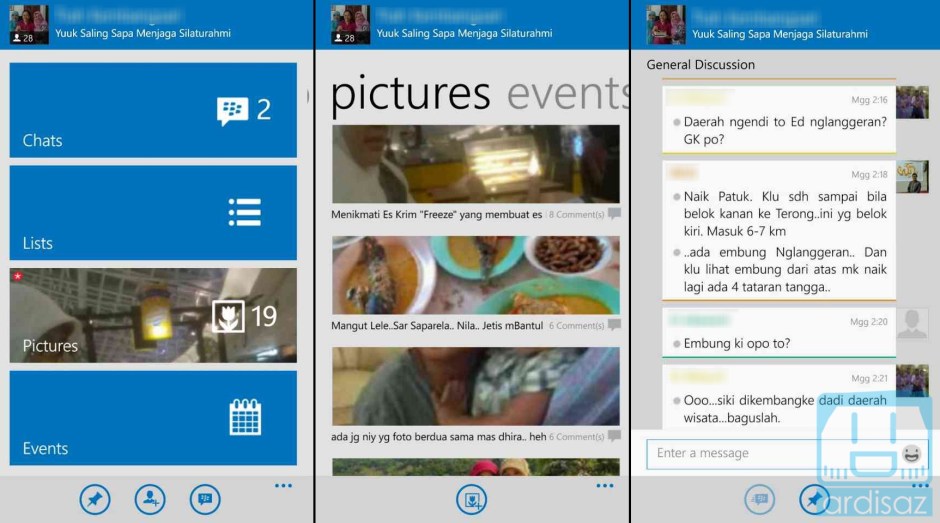Open the Mangut Lele food photo
Screen dimensions: 940x523
pyautogui.click(x=475, y=276)
